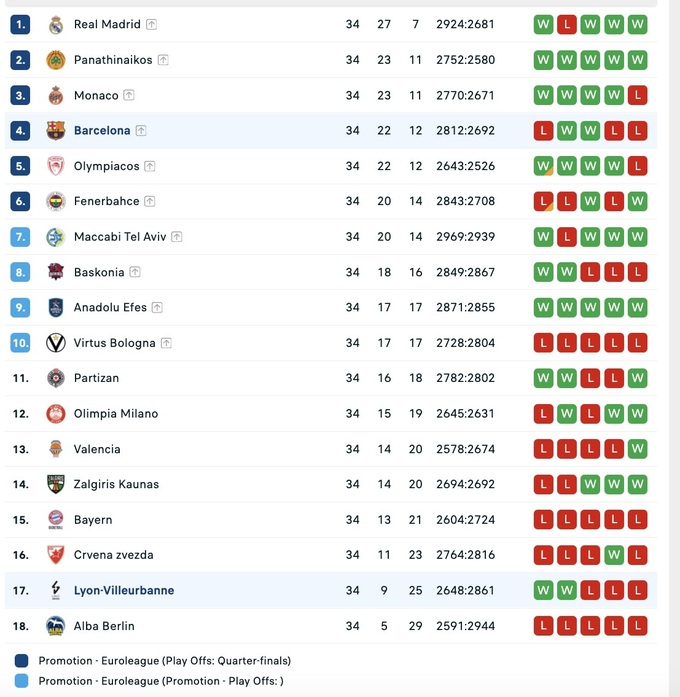The image size is (680, 697).
Task: Click the Alba Berlin team logo
Action: [56, 626]
